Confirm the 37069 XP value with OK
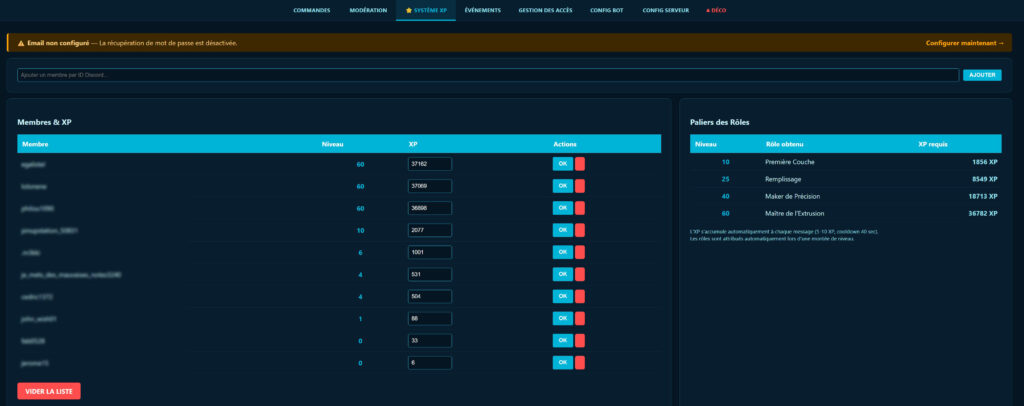Screen dimensions: 1024x406 tap(562, 186)
